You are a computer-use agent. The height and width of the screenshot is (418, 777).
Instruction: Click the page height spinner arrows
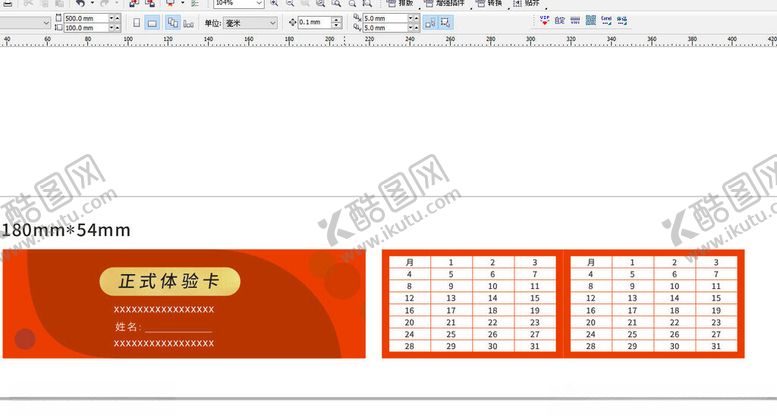click(x=114, y=28)
